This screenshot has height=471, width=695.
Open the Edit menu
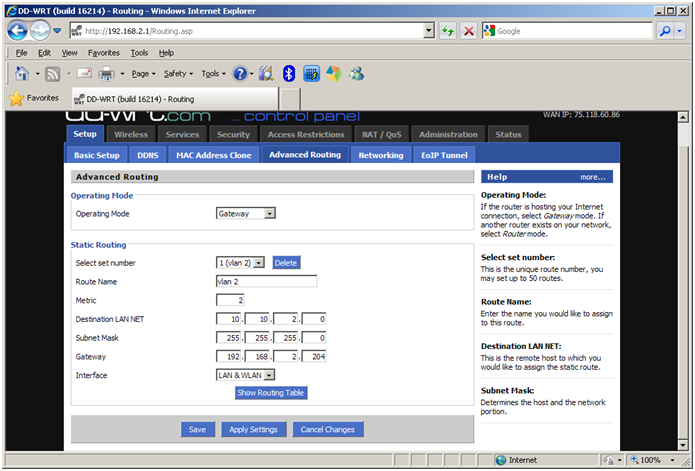coord(44,53)
